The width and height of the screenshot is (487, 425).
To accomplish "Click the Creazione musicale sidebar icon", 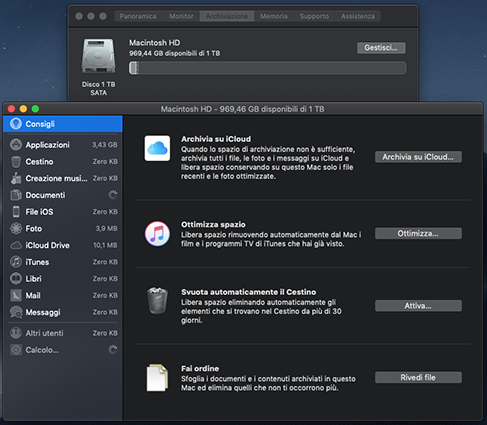I will (16, 178).
